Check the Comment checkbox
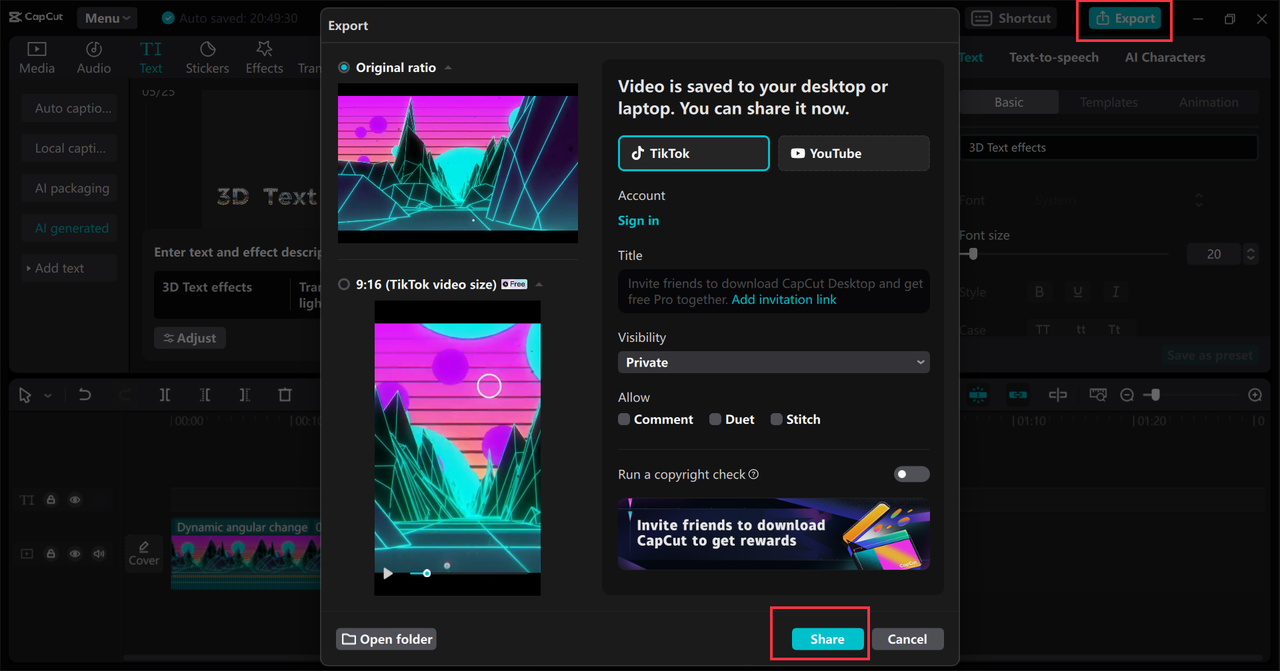The image size is (1280, 671). click(x=624, y=419)
